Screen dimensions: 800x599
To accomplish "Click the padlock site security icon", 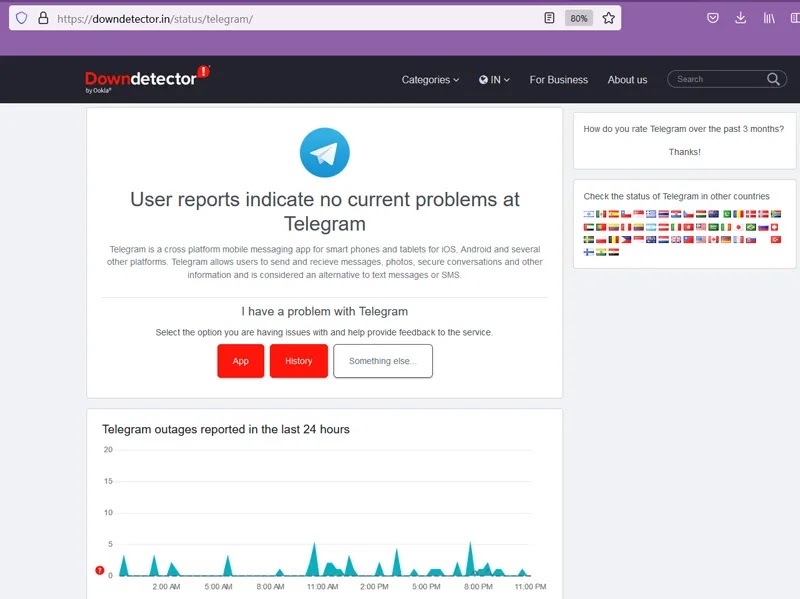I will [x=43, y=18].
